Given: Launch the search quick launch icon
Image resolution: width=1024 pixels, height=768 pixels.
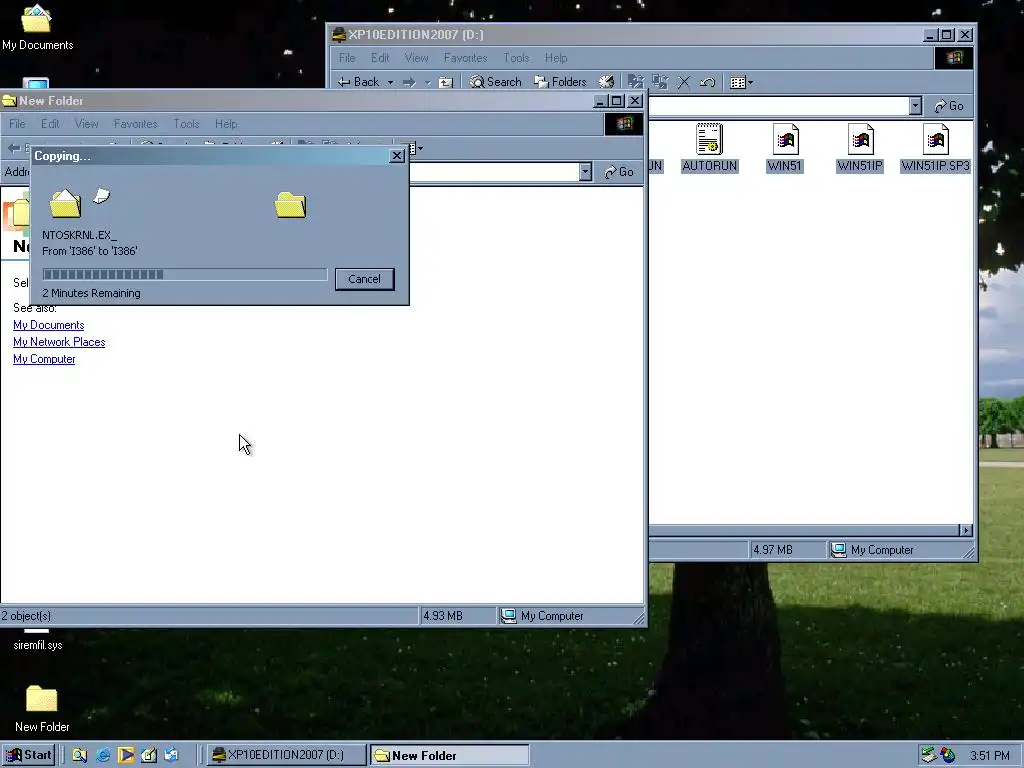Looking at the screenshot, I should click(x=80, y=755).
